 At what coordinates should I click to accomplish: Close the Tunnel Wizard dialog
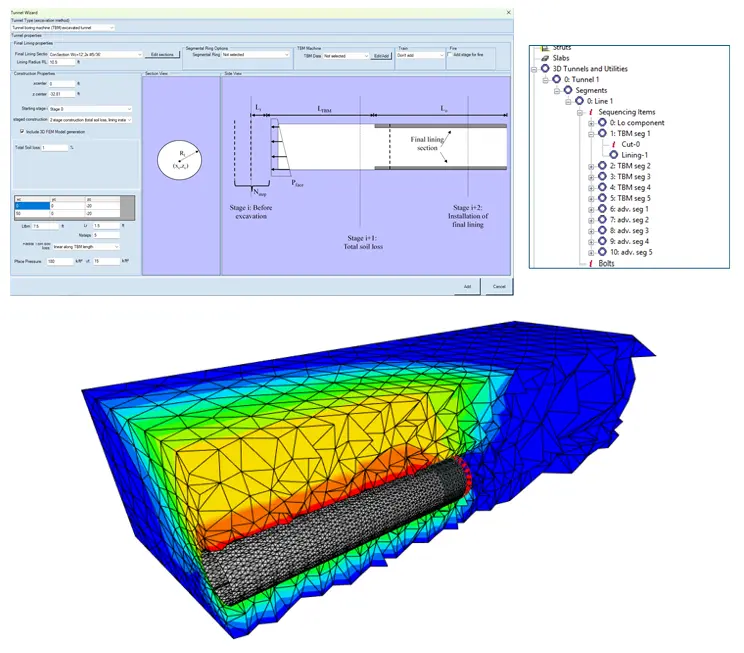(508, 12)
